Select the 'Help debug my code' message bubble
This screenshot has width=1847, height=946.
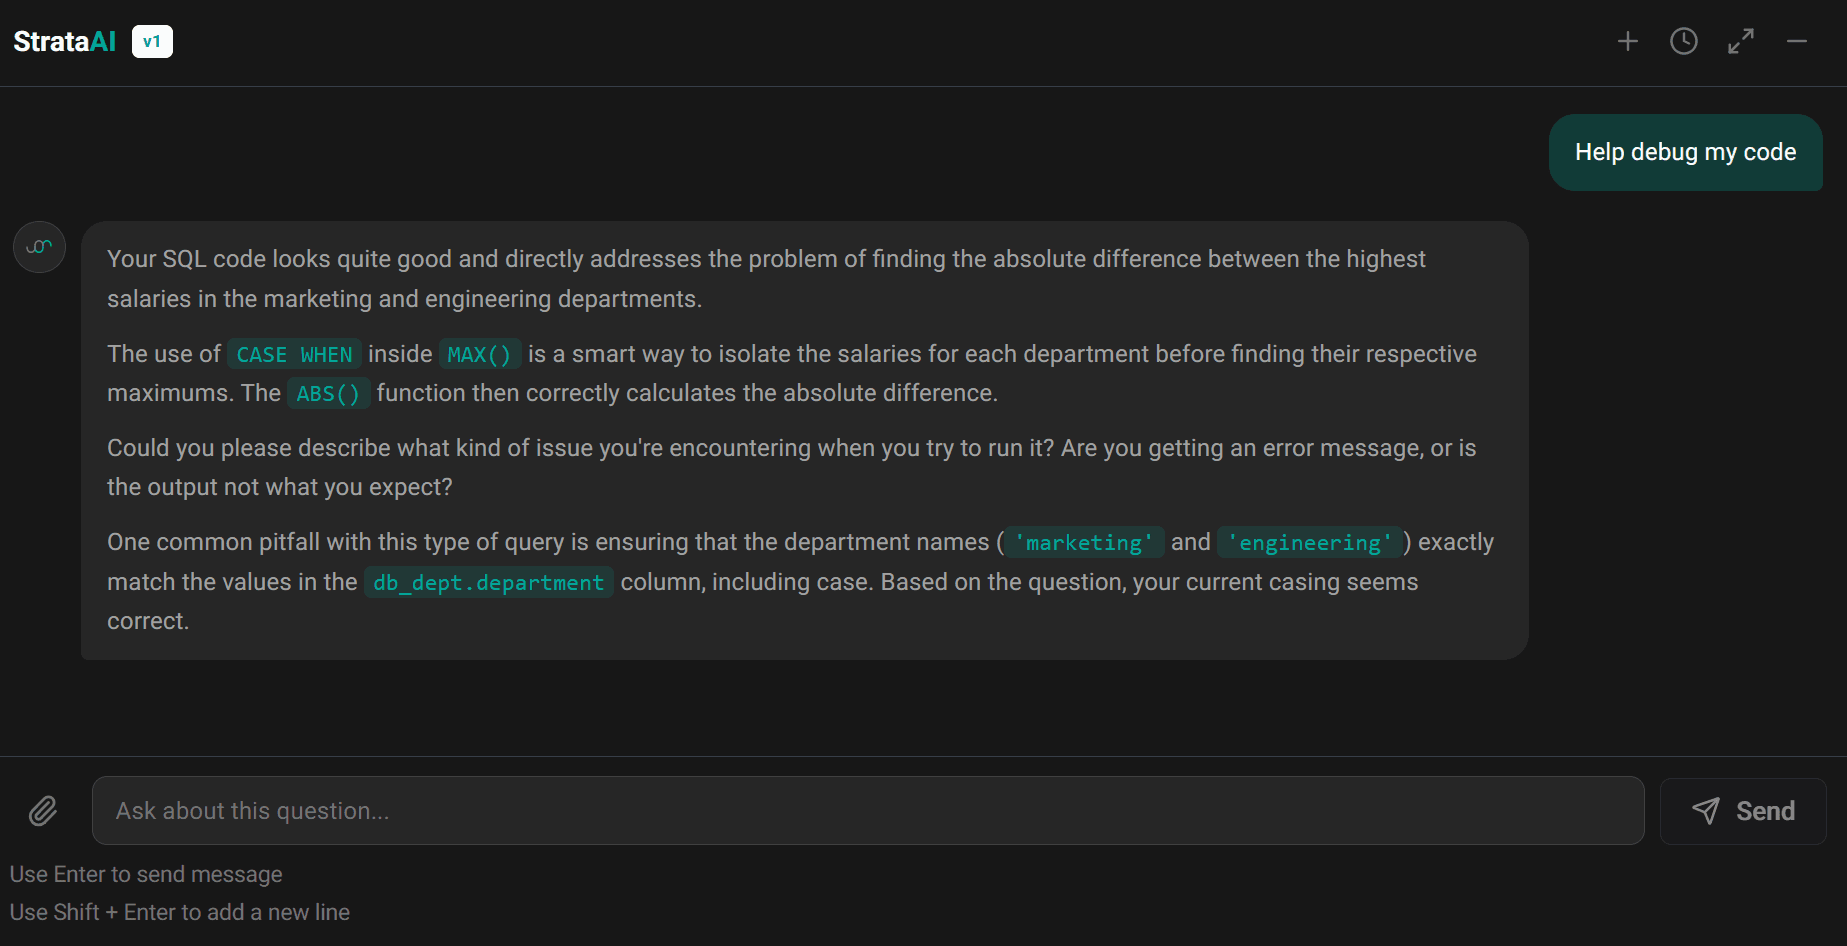pyautogui.click(x=1685, y=152)
